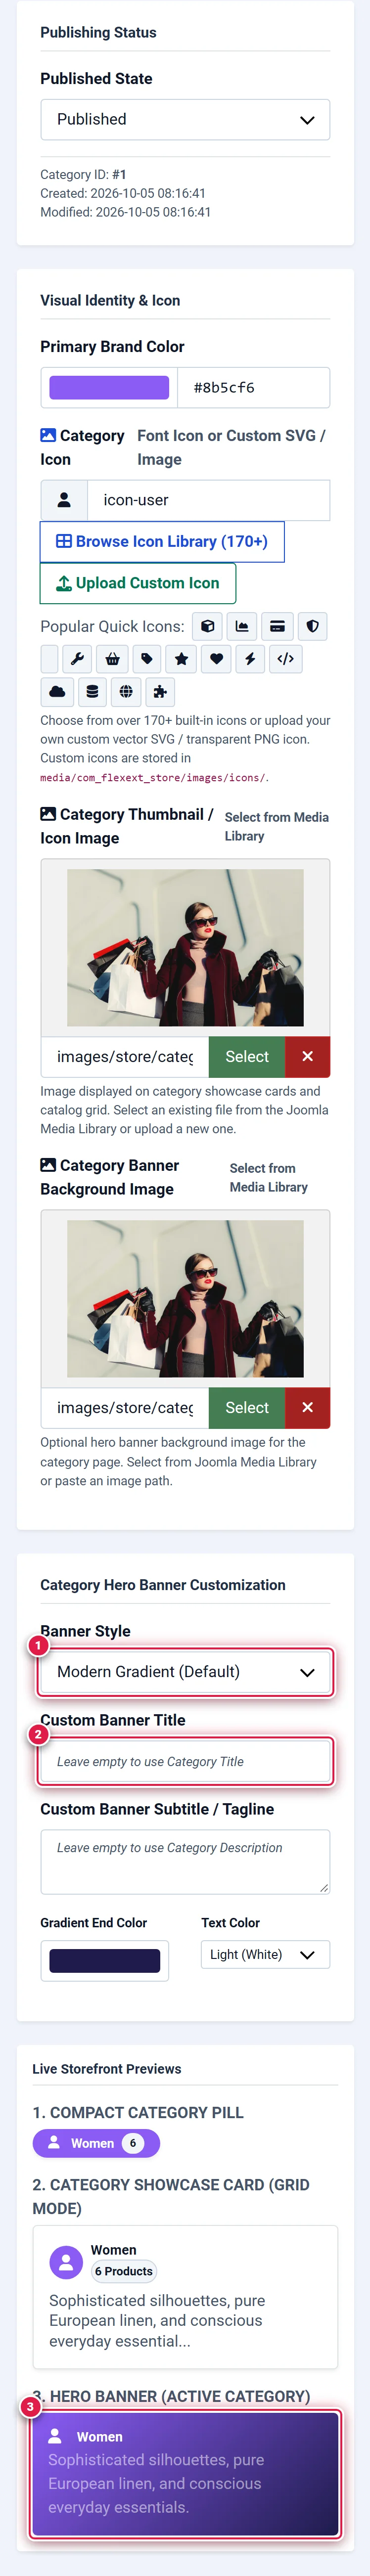Click the Category Hero Banner Customization heading
The image size is (370, 2576).
(x=163, y=1584)
